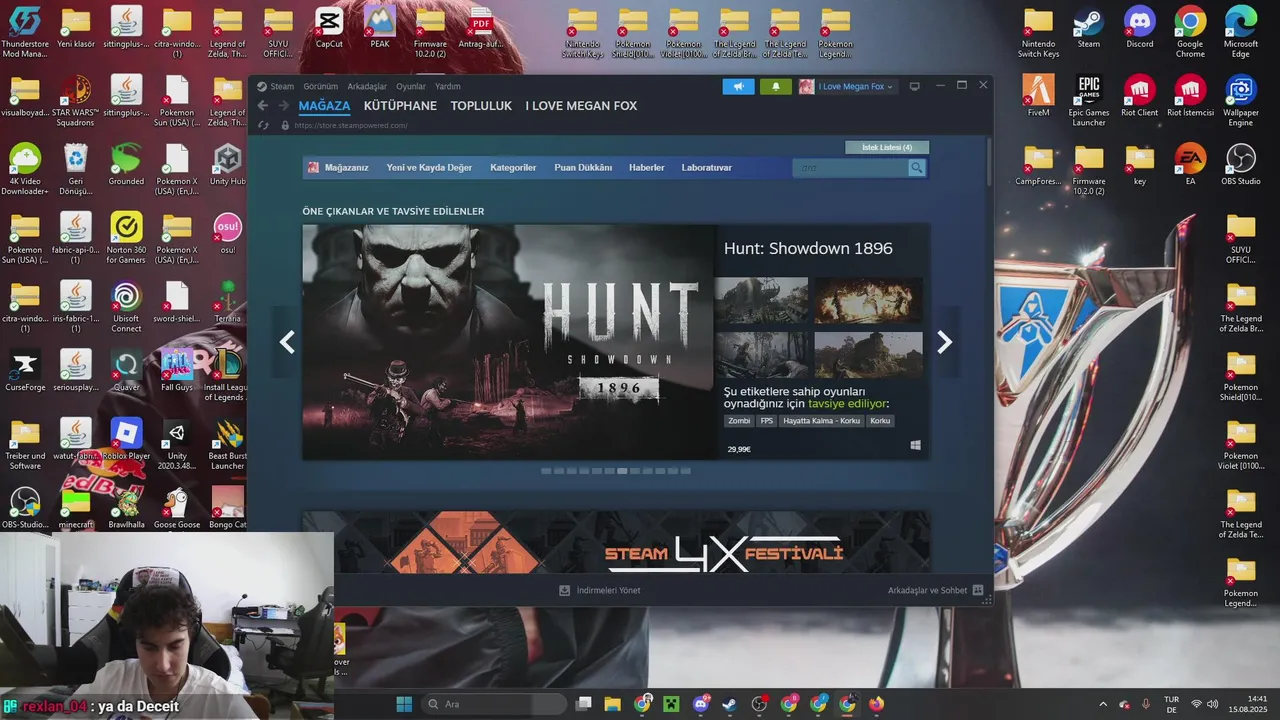The width and height of the screenshot is (1280, 720).
Task: Expand the Kategoriler menu
Action: tap(513, 168)
